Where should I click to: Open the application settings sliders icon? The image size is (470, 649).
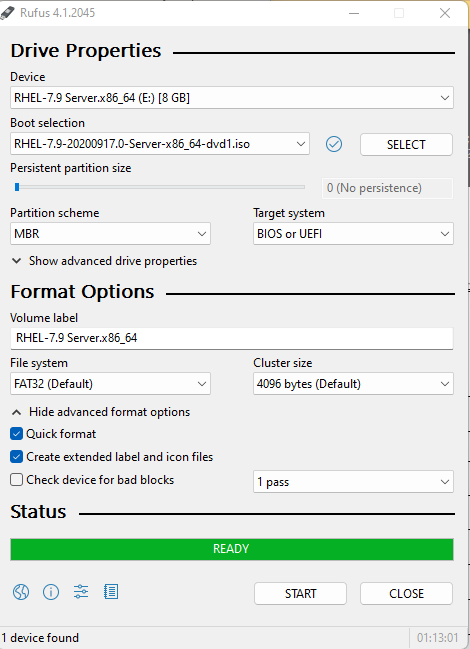pyautogui.click(x=81, y=592)
